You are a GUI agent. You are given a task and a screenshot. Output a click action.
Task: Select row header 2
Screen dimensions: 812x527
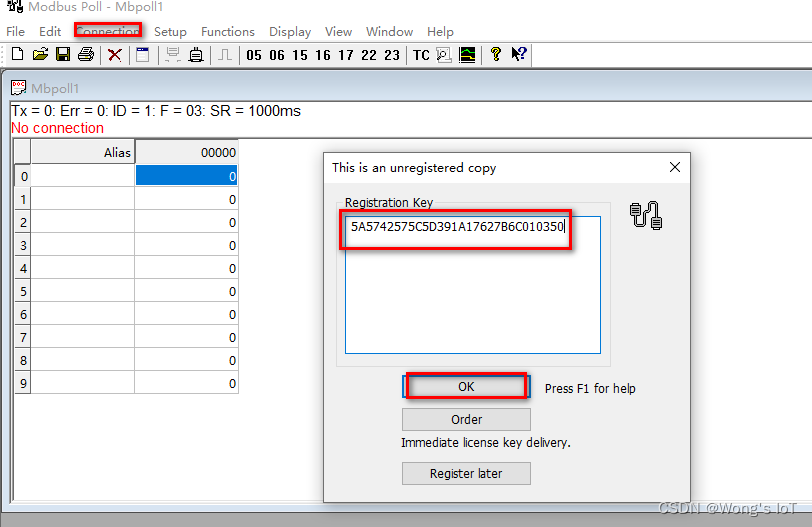point(23,223)
